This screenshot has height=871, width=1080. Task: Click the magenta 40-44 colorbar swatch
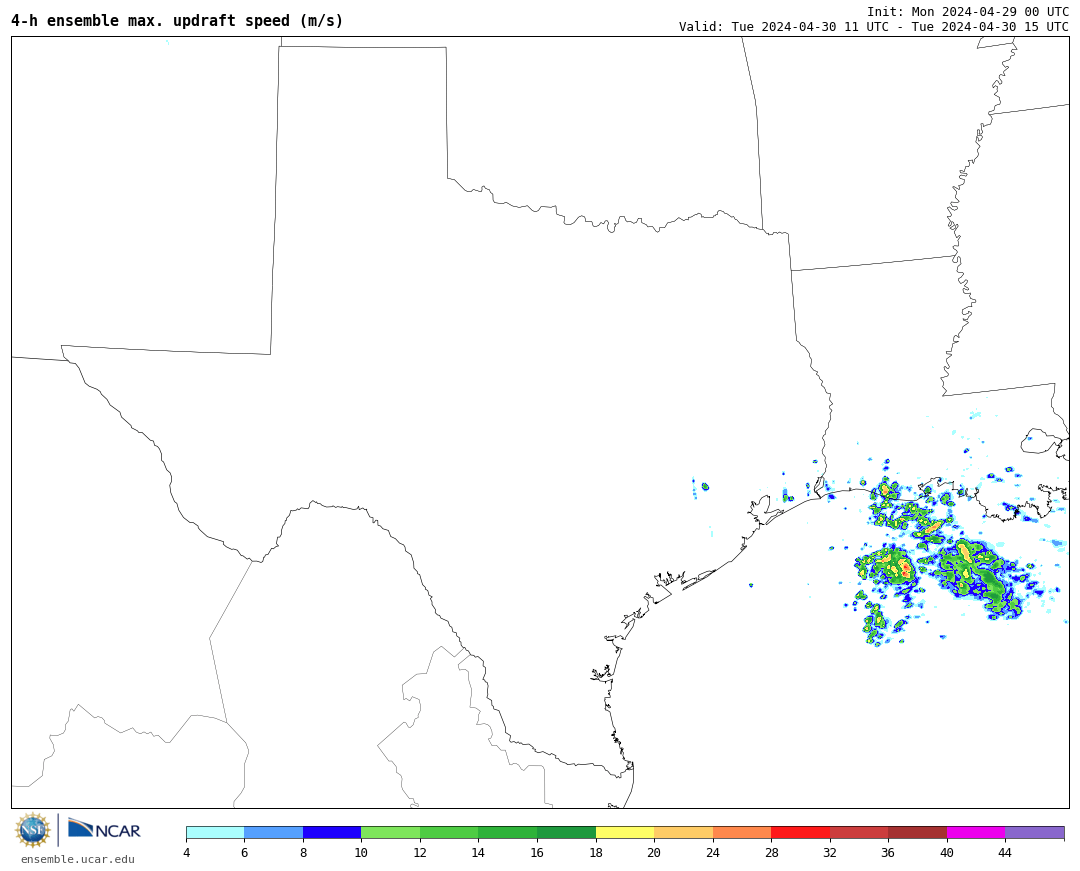coord(976,832)
